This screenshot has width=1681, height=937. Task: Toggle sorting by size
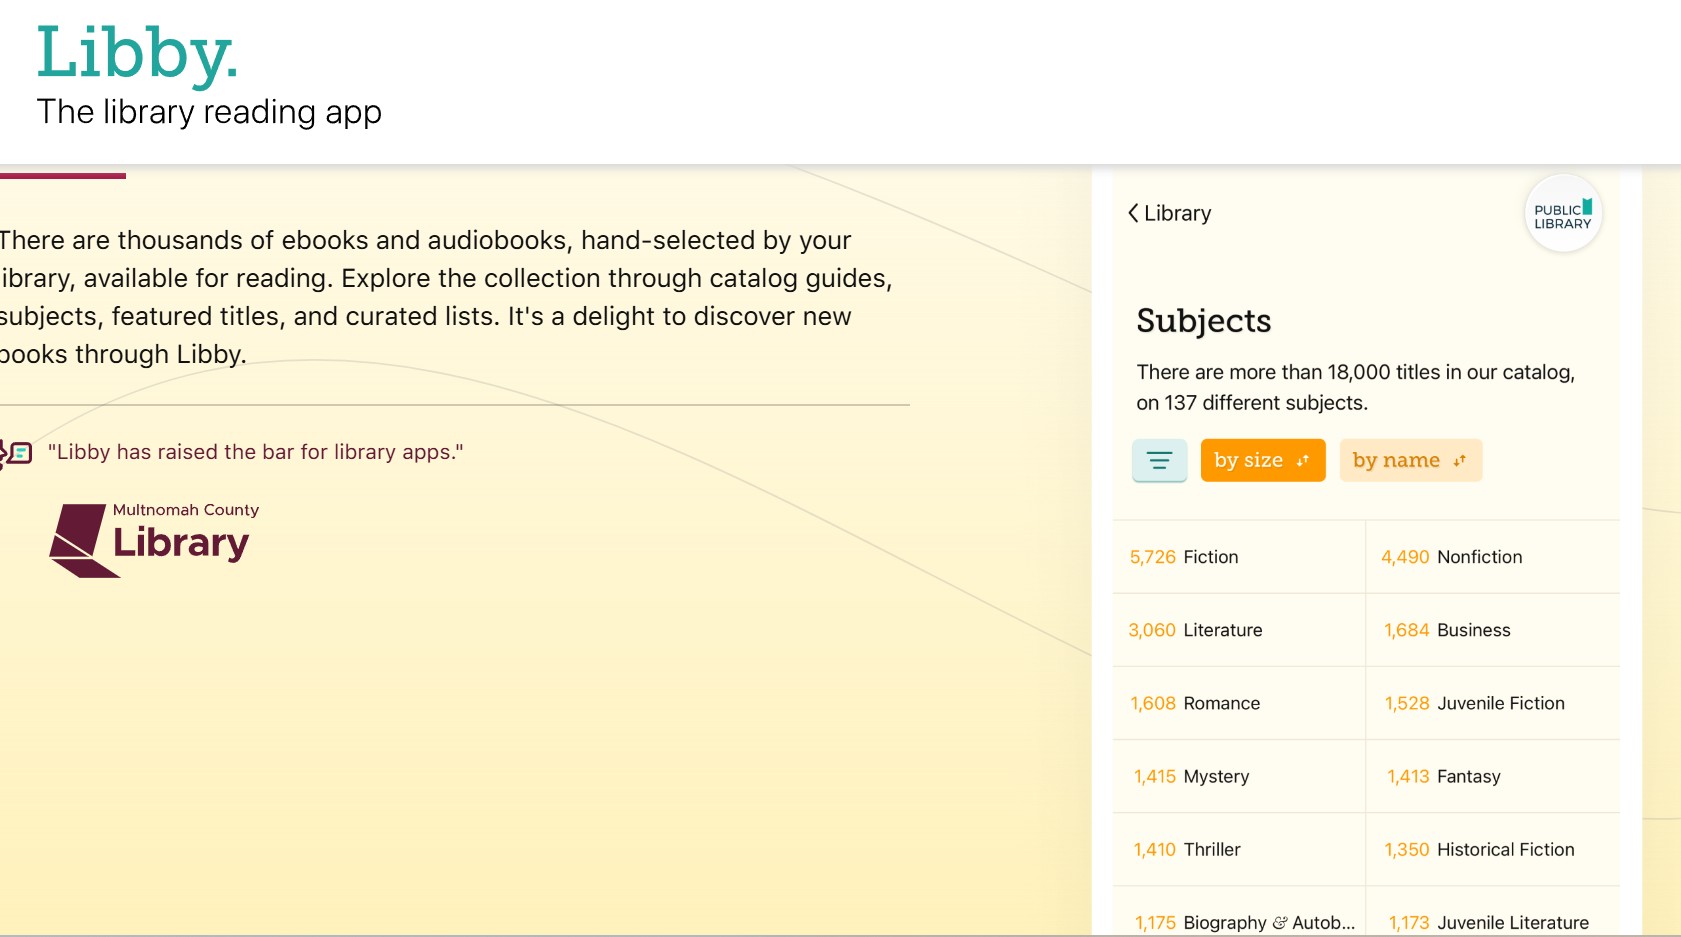click(x=1262, y=460)
